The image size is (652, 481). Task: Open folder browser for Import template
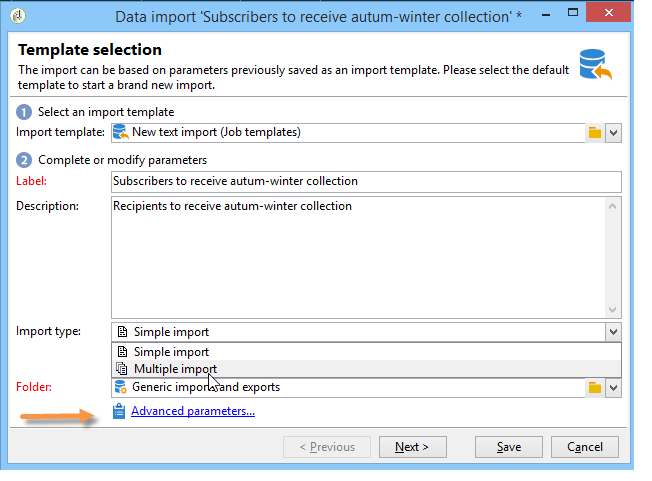(595, 133)
